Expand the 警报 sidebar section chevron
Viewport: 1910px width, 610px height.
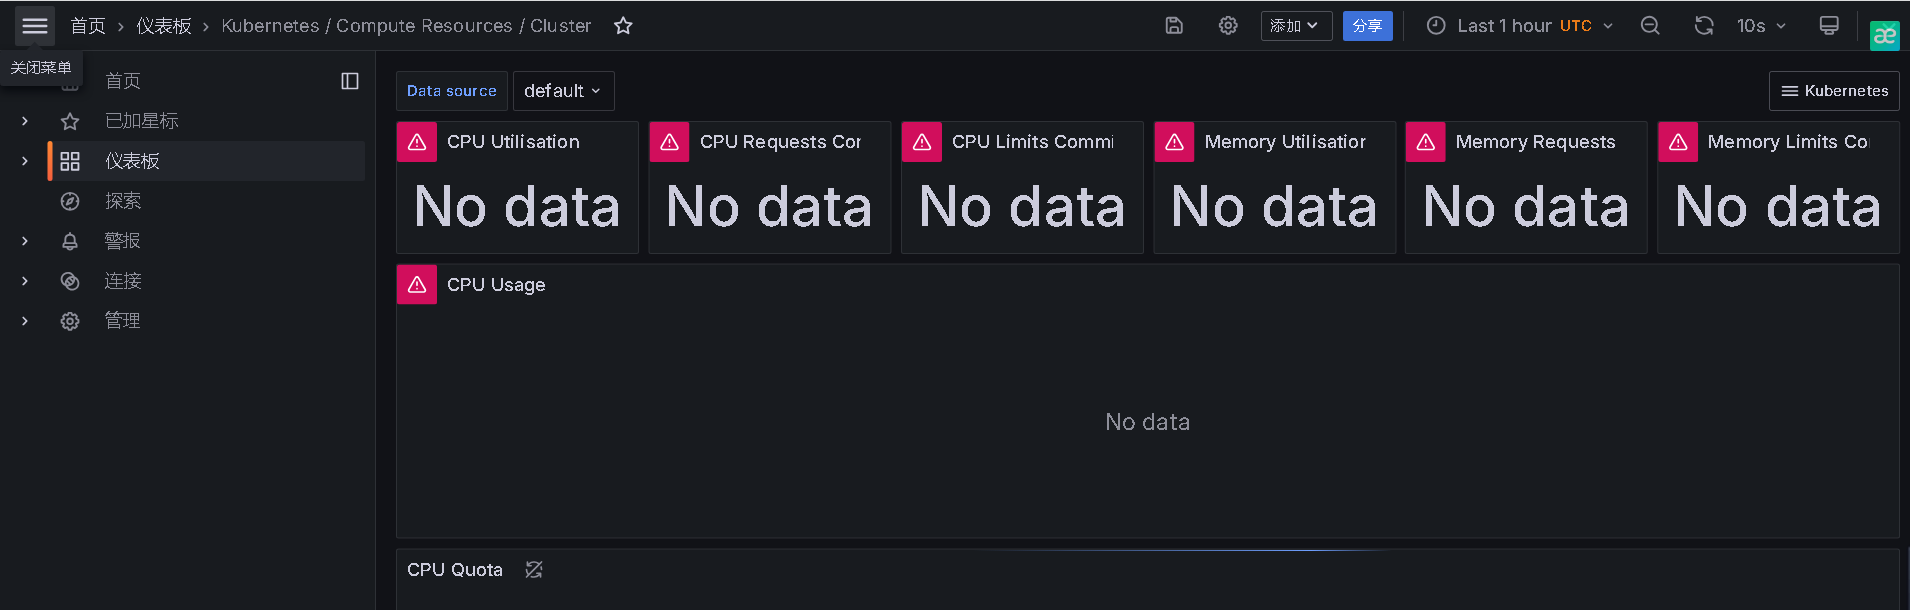(x=25, y=241)
